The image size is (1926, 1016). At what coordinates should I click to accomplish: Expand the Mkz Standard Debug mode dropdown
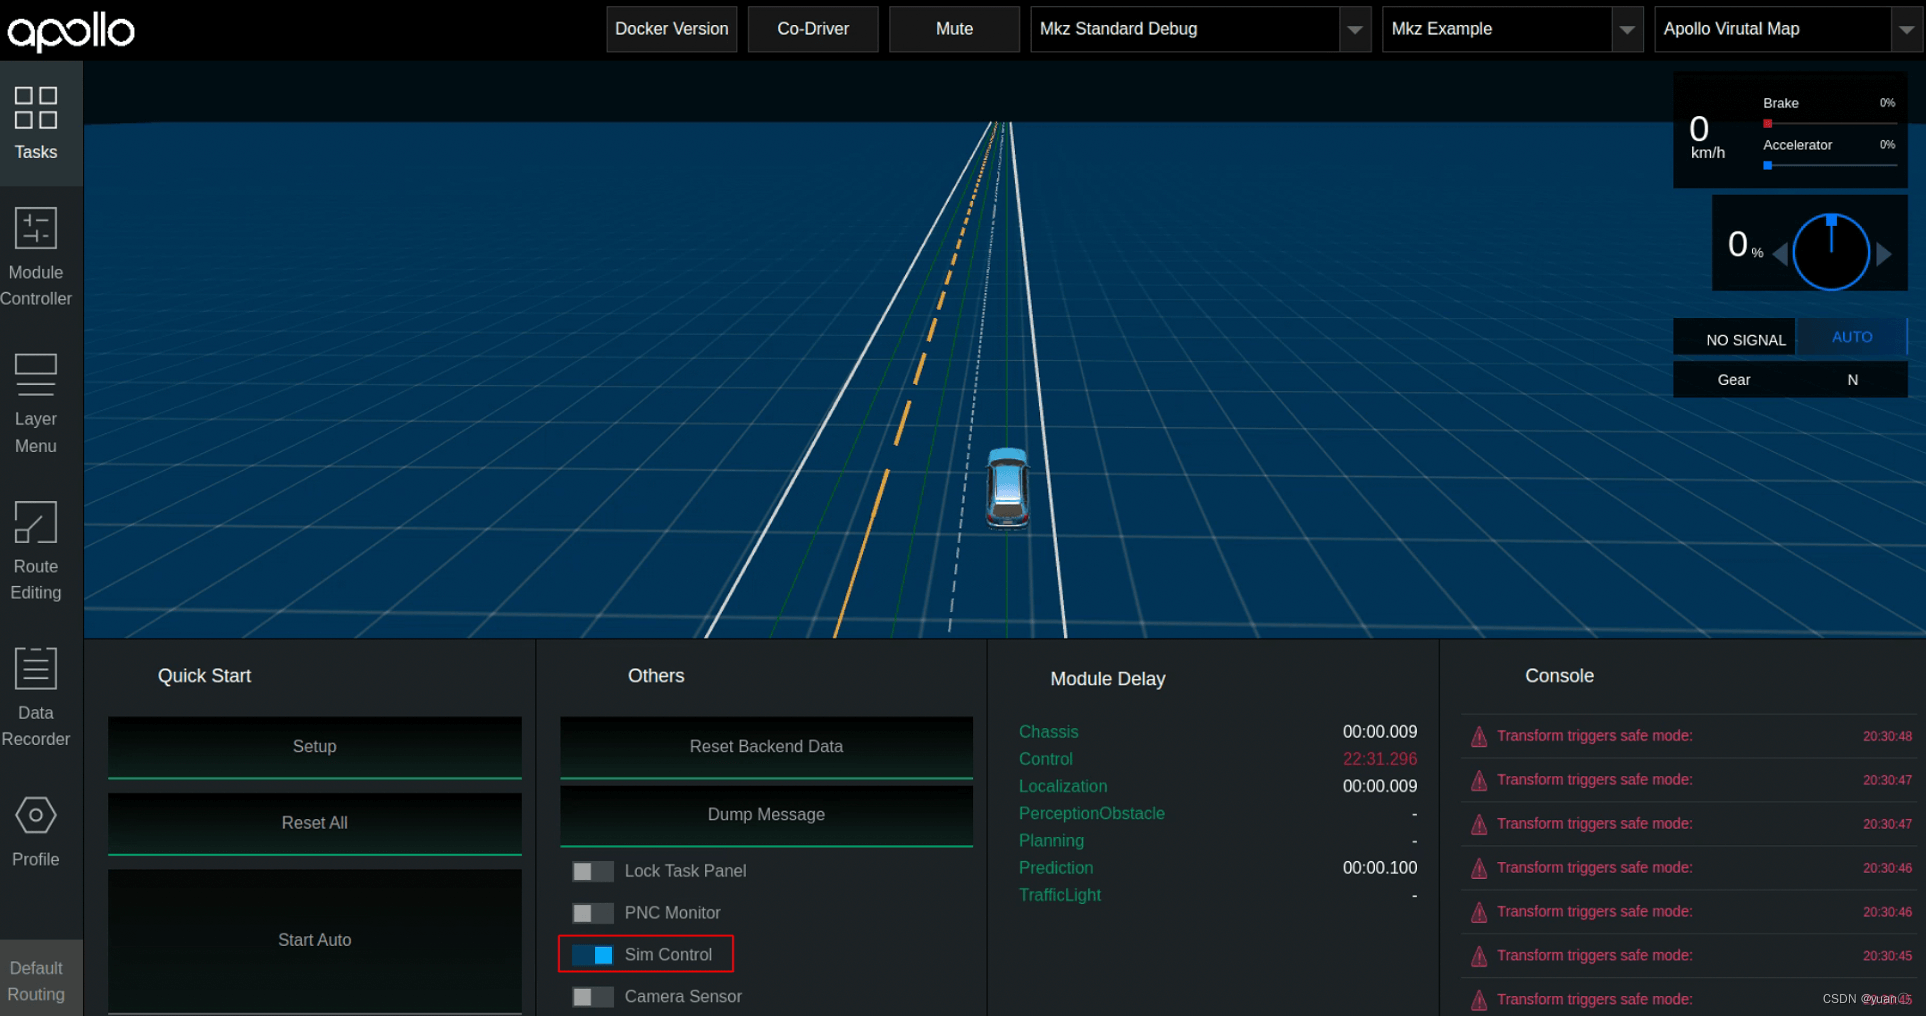point(1355,29)
